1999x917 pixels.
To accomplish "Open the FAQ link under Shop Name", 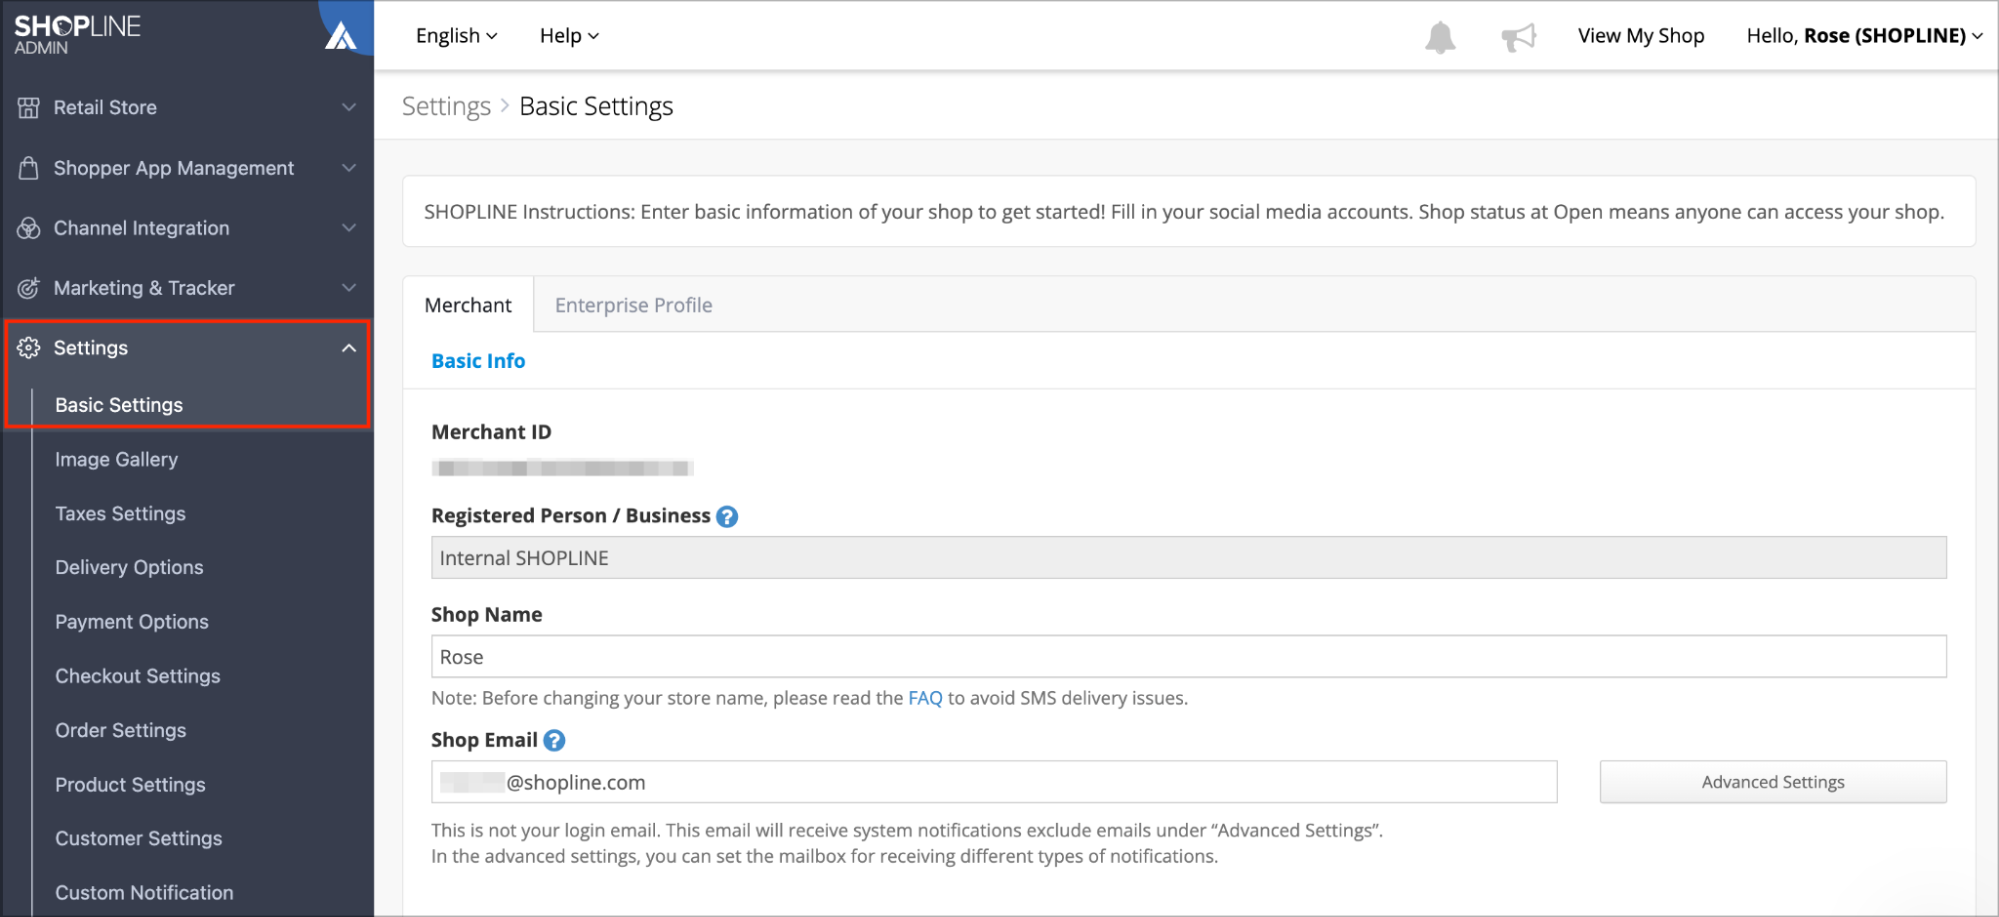I will tap(925, 698).
